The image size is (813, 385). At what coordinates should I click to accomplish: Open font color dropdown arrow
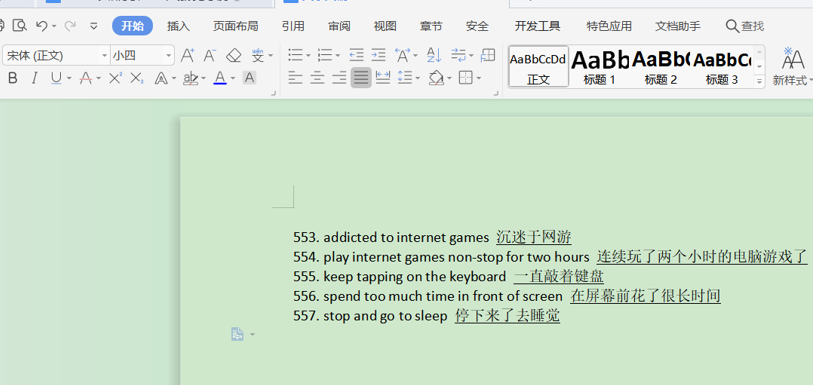pyautogui.click(x=233, y=79)
